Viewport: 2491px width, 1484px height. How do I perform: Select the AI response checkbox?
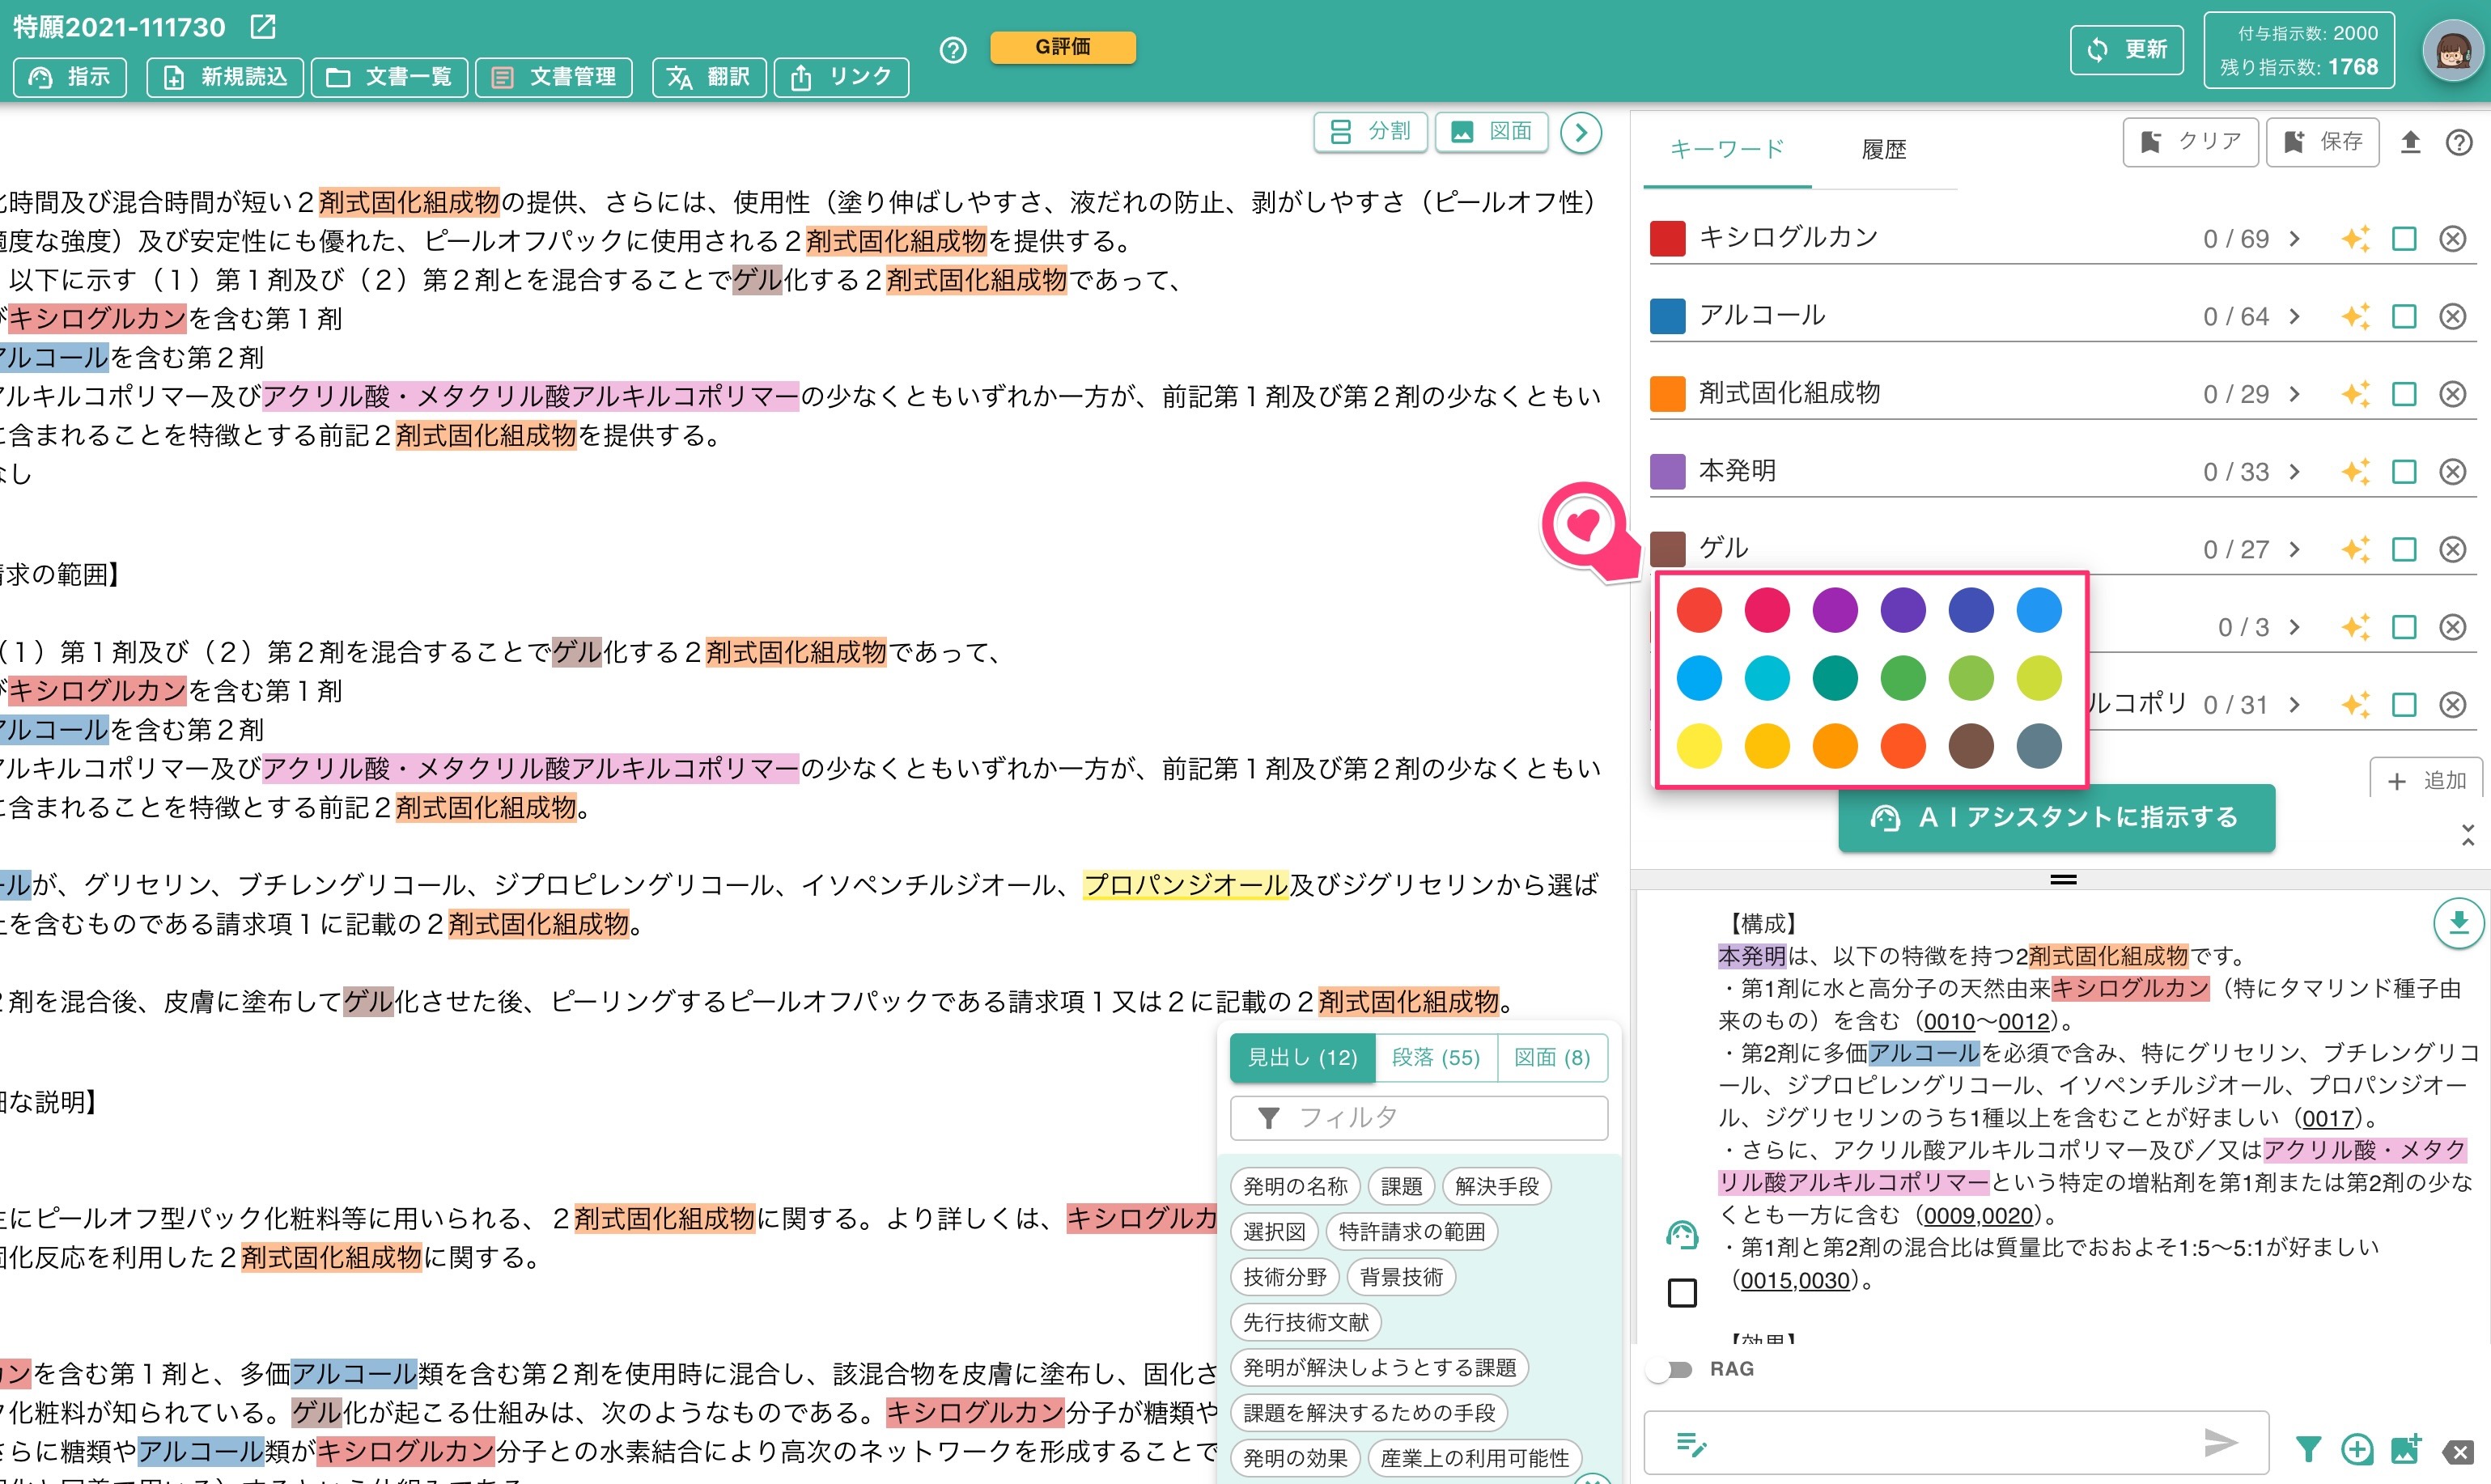(x=1682, y=1293)
